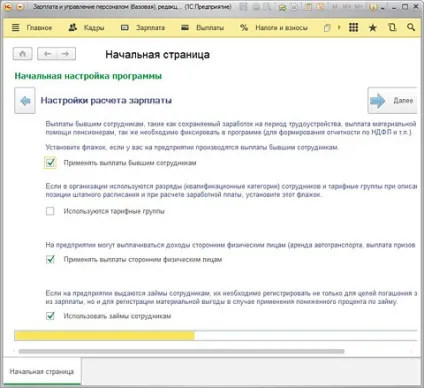Open the Зарплата section
Image resolution: width=424 pixels, height=388 pixels.
coord(143,28)
